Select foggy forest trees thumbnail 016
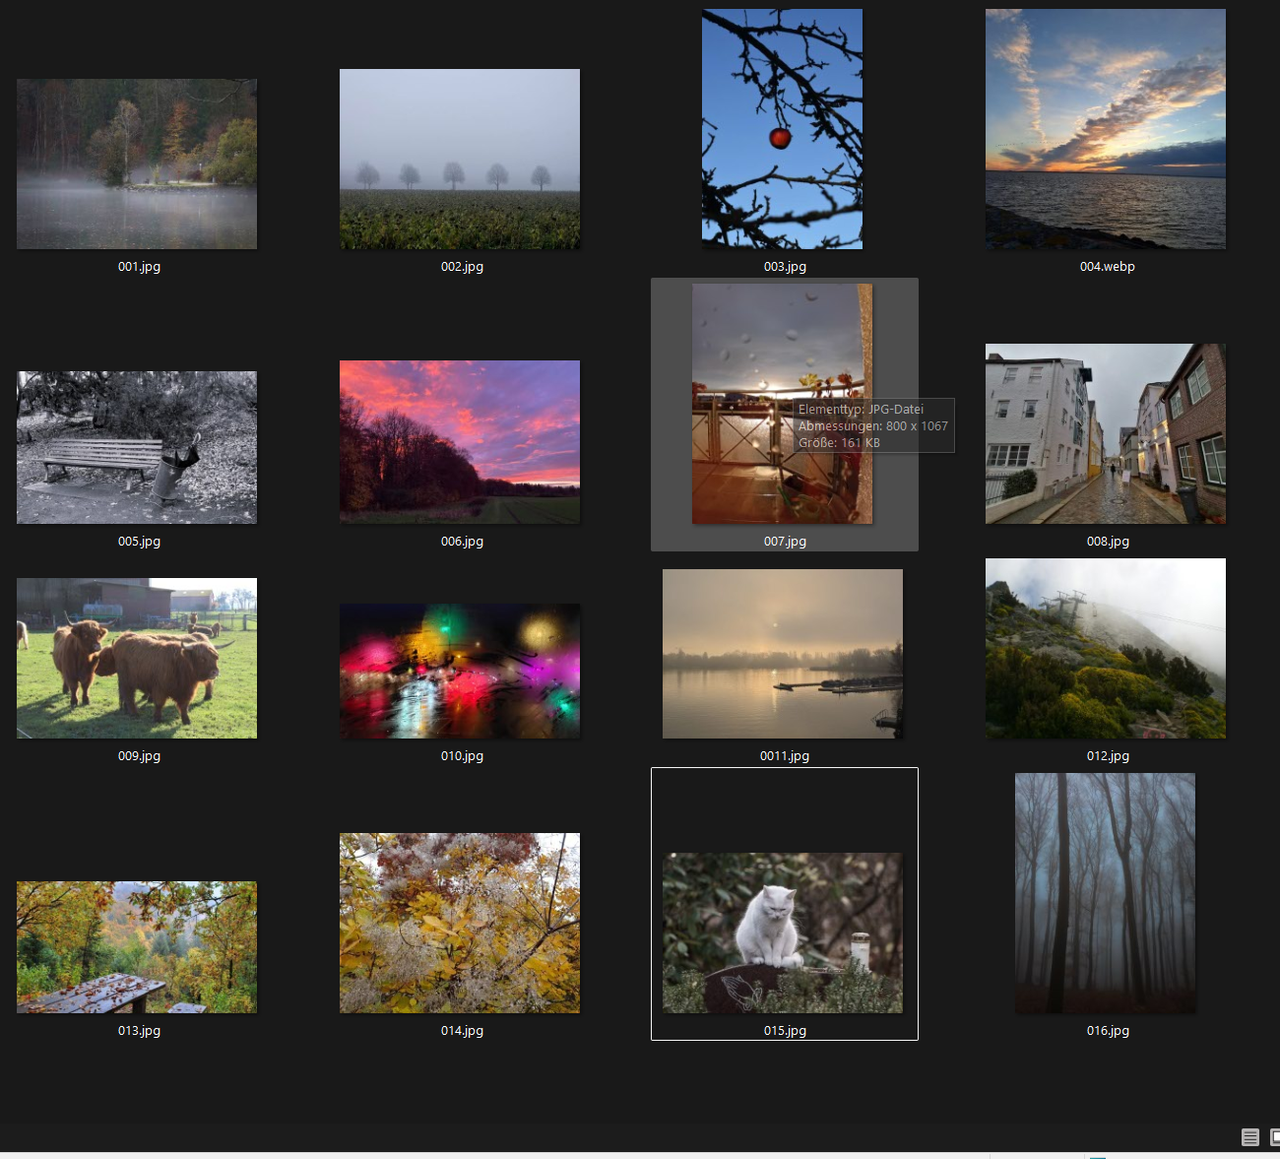Viewport: 1280px width, 1159px height. pos(1105,893)
